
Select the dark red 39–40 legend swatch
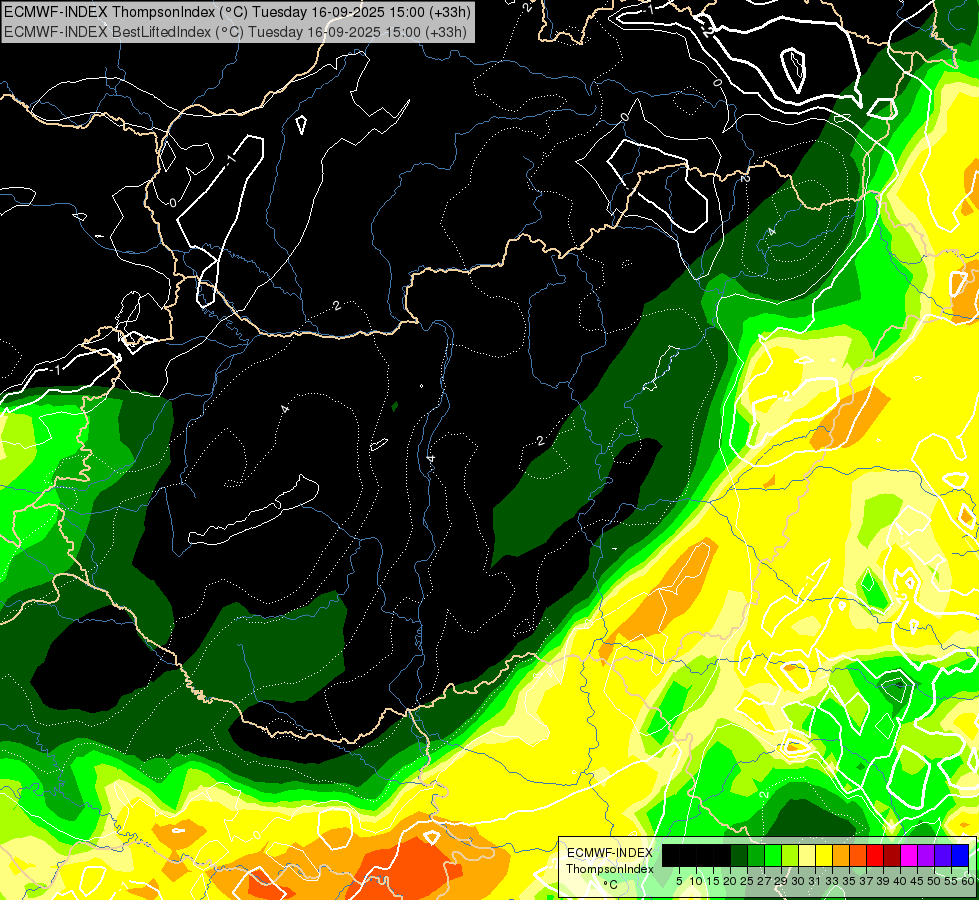(x=892, y=855)
